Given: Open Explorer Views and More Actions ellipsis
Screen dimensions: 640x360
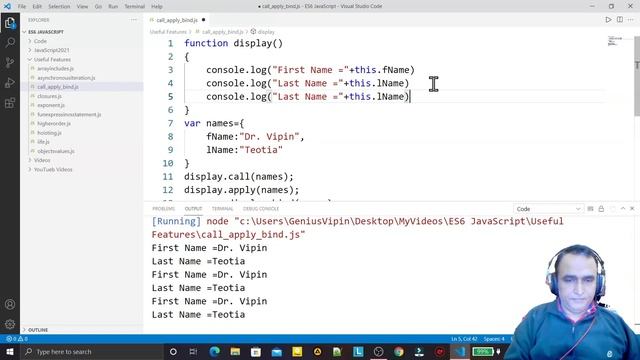Looking at the screenshot, I should (x=134, y=20).
